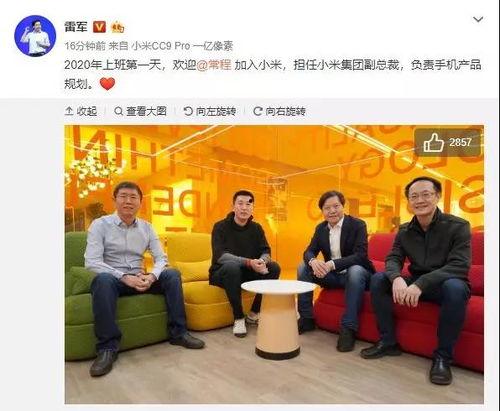Click the red heart emoji in post

107,84
